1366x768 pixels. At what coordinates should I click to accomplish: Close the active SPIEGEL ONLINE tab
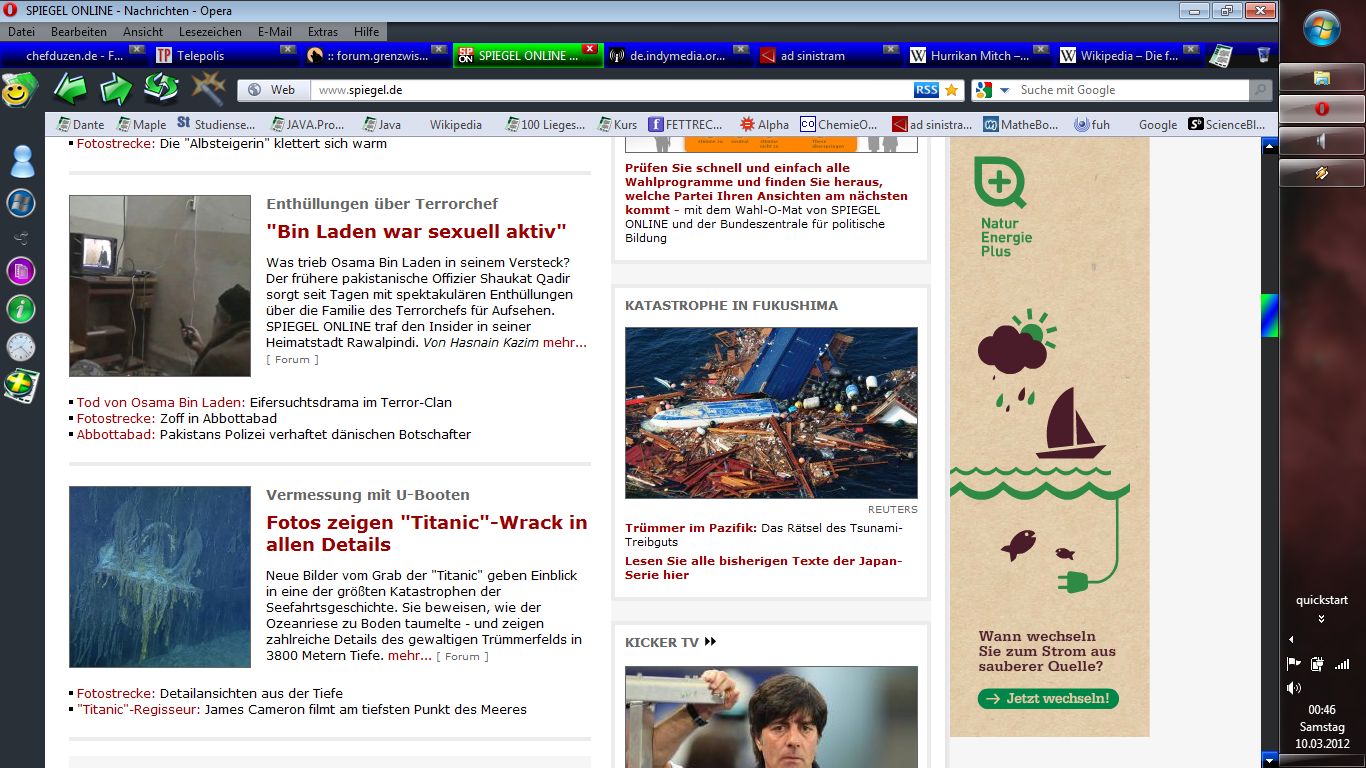(x=589, y=49)
